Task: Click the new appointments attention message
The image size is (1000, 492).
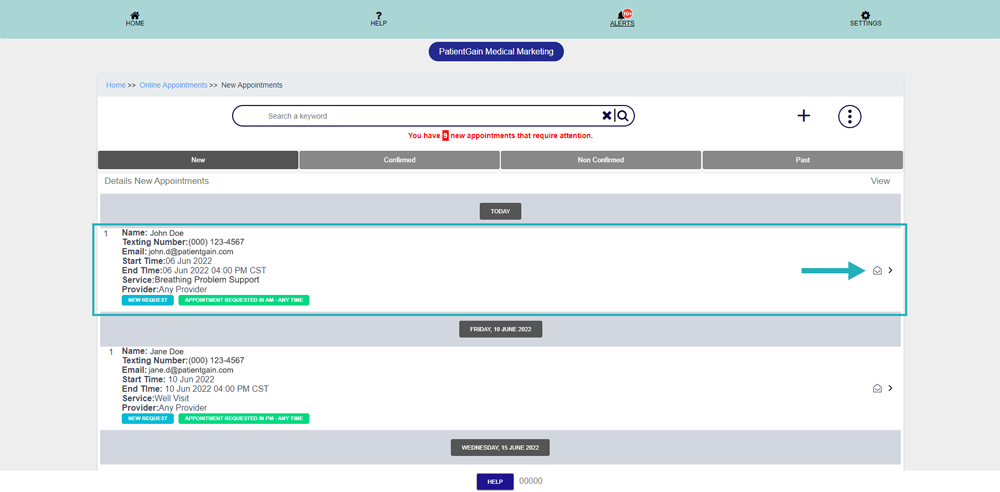Action: 501,136
